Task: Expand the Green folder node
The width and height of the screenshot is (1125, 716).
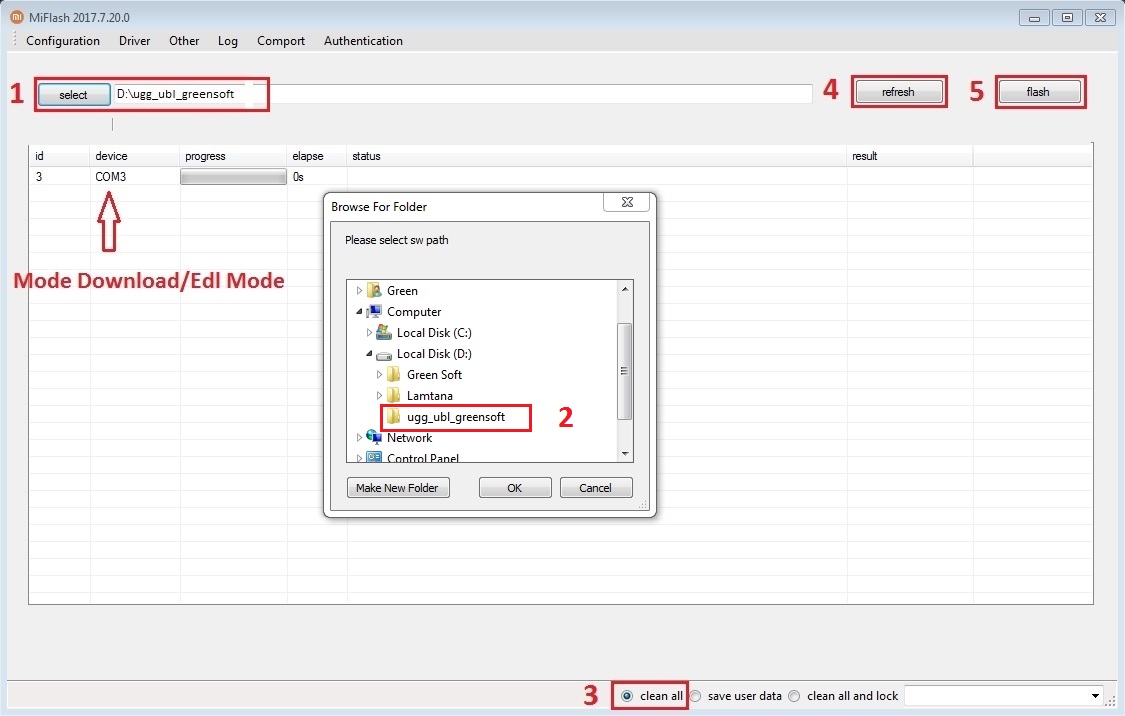Action: pyautogui.click(x=359, y=291)
